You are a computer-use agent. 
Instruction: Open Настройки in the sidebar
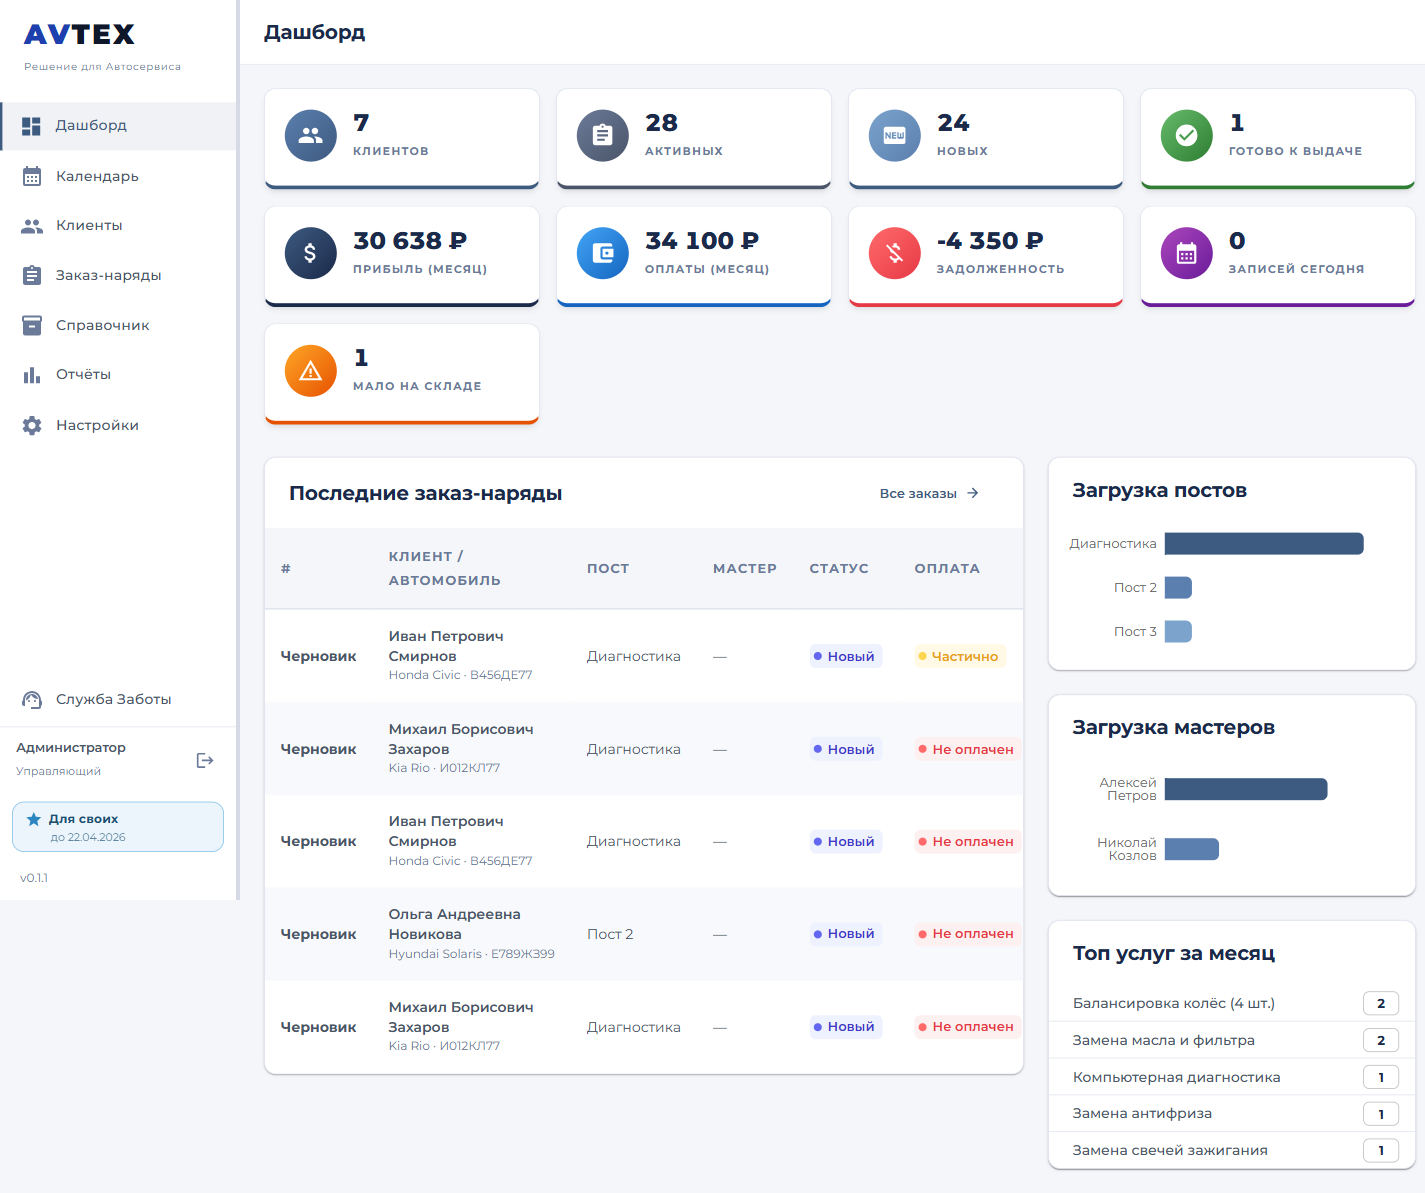(97, 425)
